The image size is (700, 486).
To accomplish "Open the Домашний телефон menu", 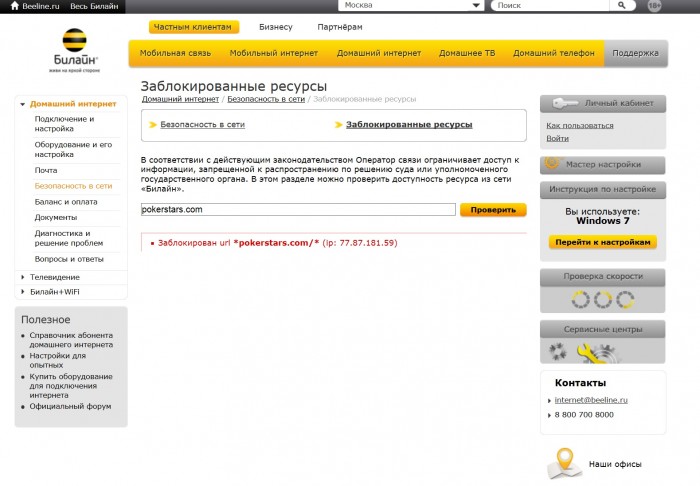I will [554, 53].
